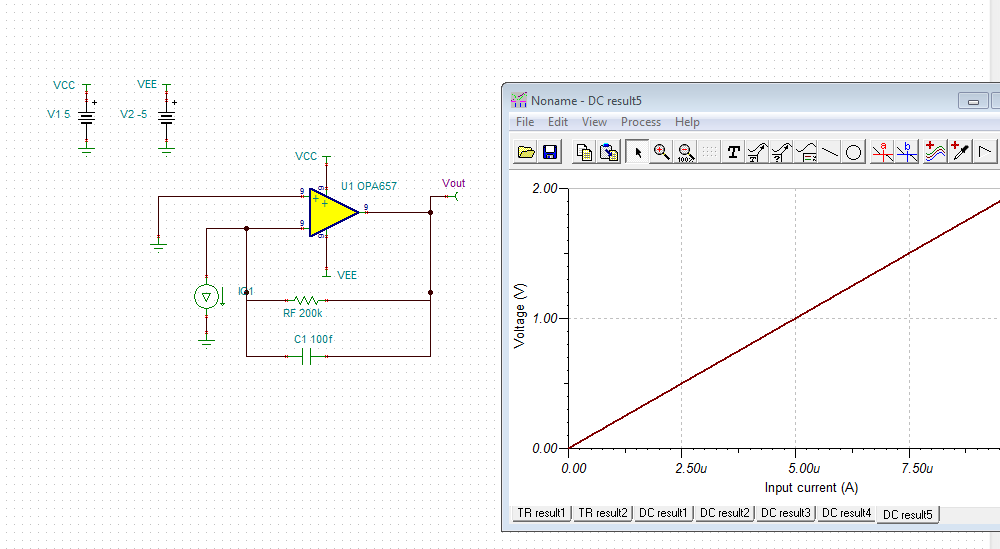Open the View menu
1000x549 pixels.
point(594,122)
